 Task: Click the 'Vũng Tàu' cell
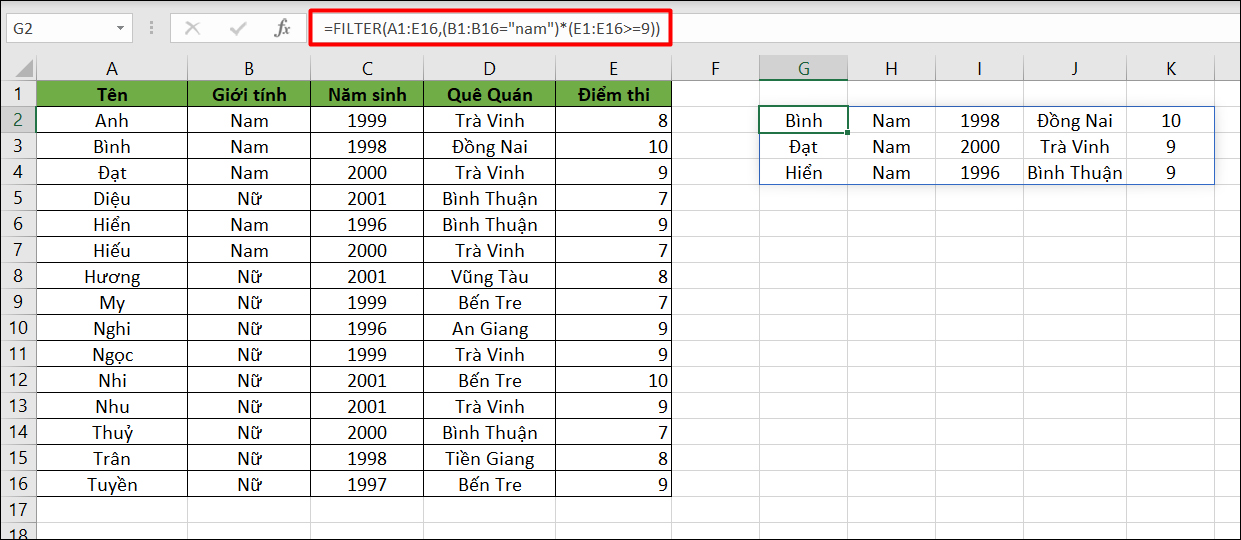[489, 277]
